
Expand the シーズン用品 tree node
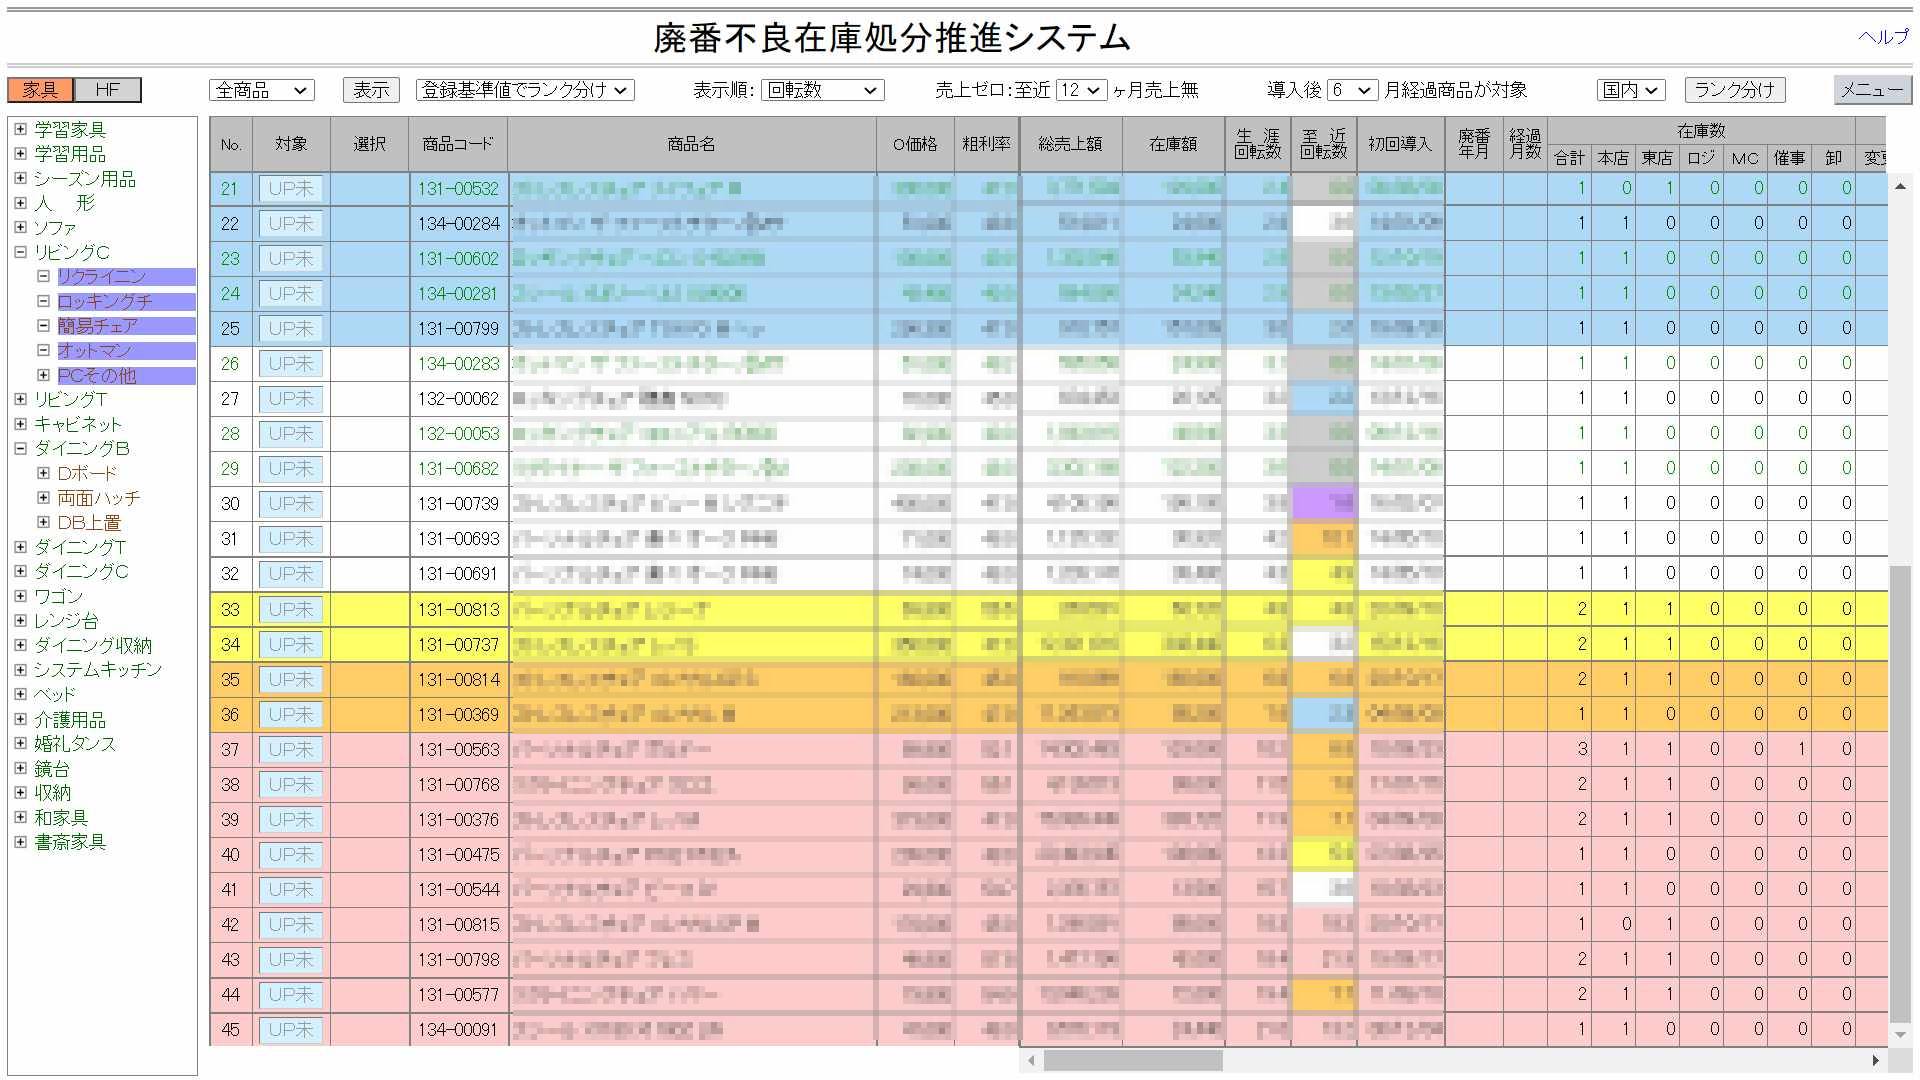[x=20, y=178]
